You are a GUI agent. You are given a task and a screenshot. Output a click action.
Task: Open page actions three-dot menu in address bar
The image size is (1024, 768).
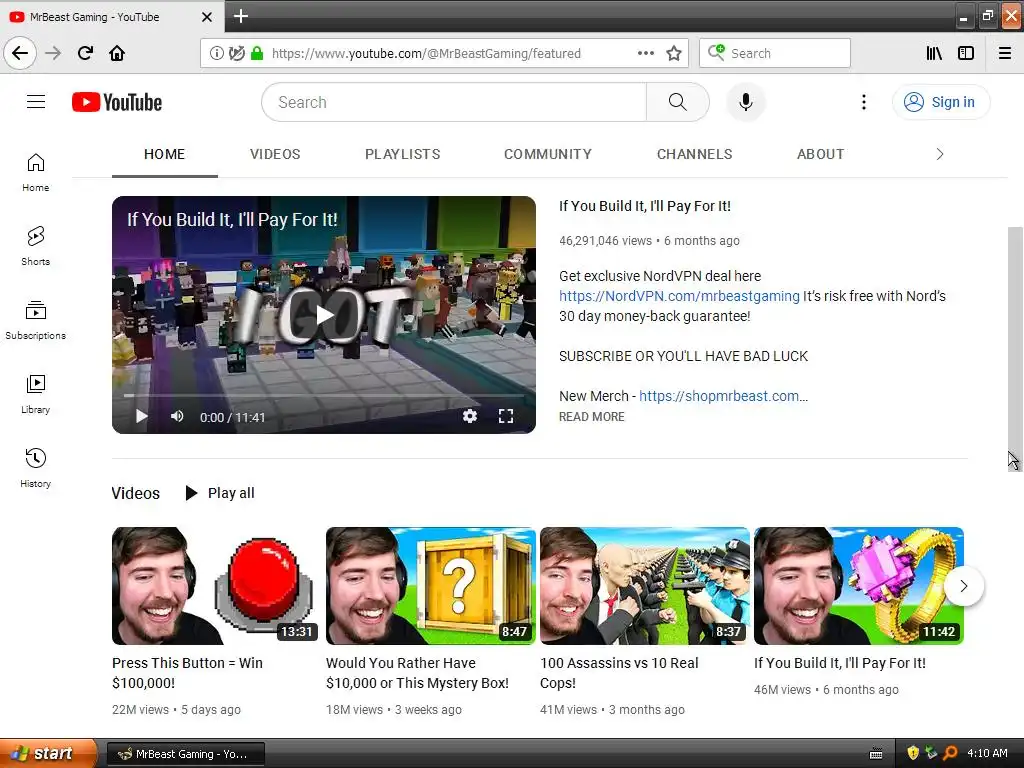(645, 54)
